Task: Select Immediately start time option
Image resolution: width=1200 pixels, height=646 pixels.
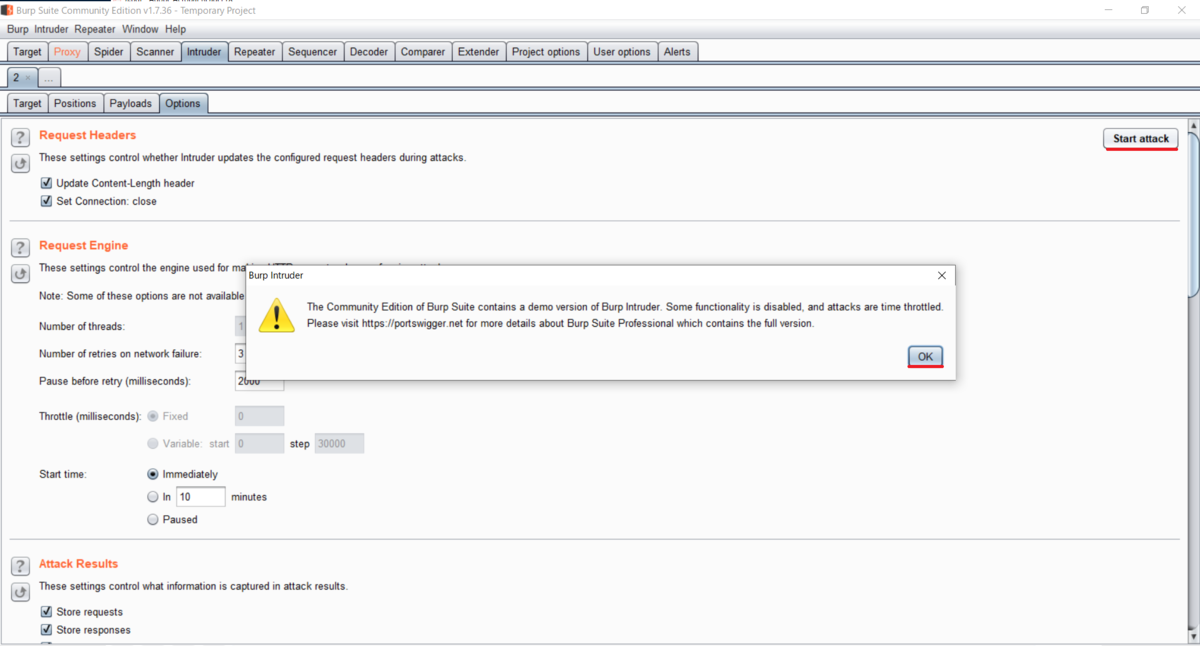Action: pyautogui.click(x=153, y=474)
